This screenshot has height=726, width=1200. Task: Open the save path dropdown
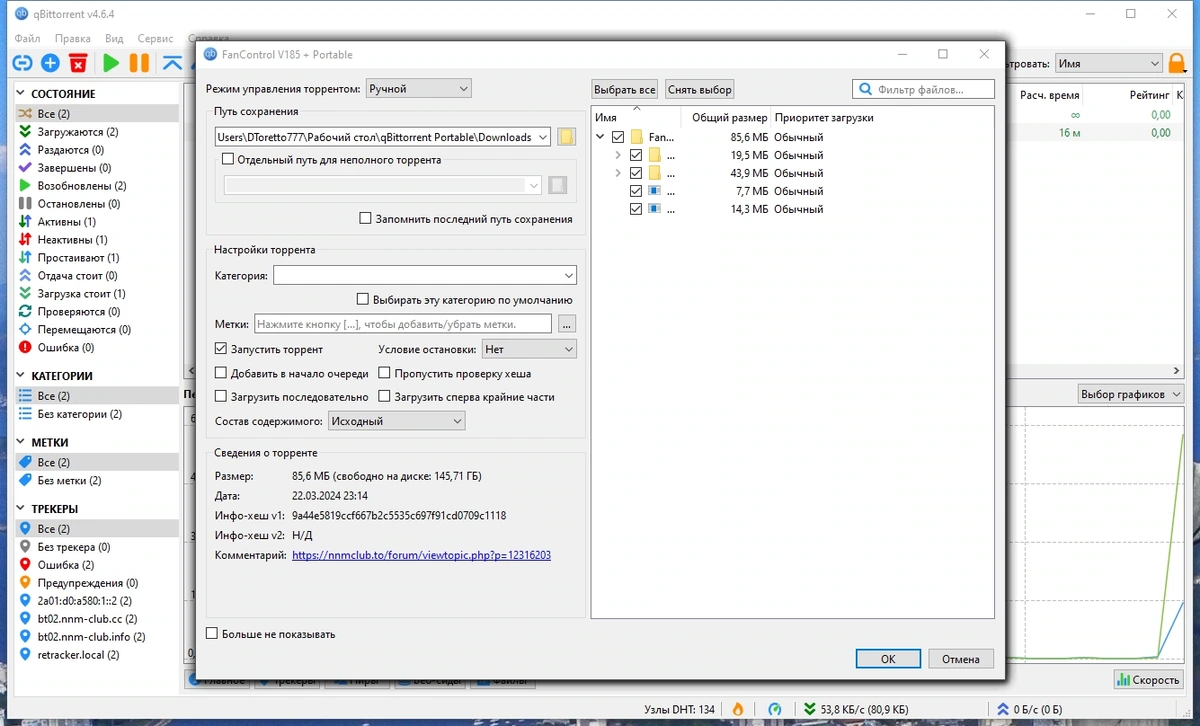click(542, 137)
